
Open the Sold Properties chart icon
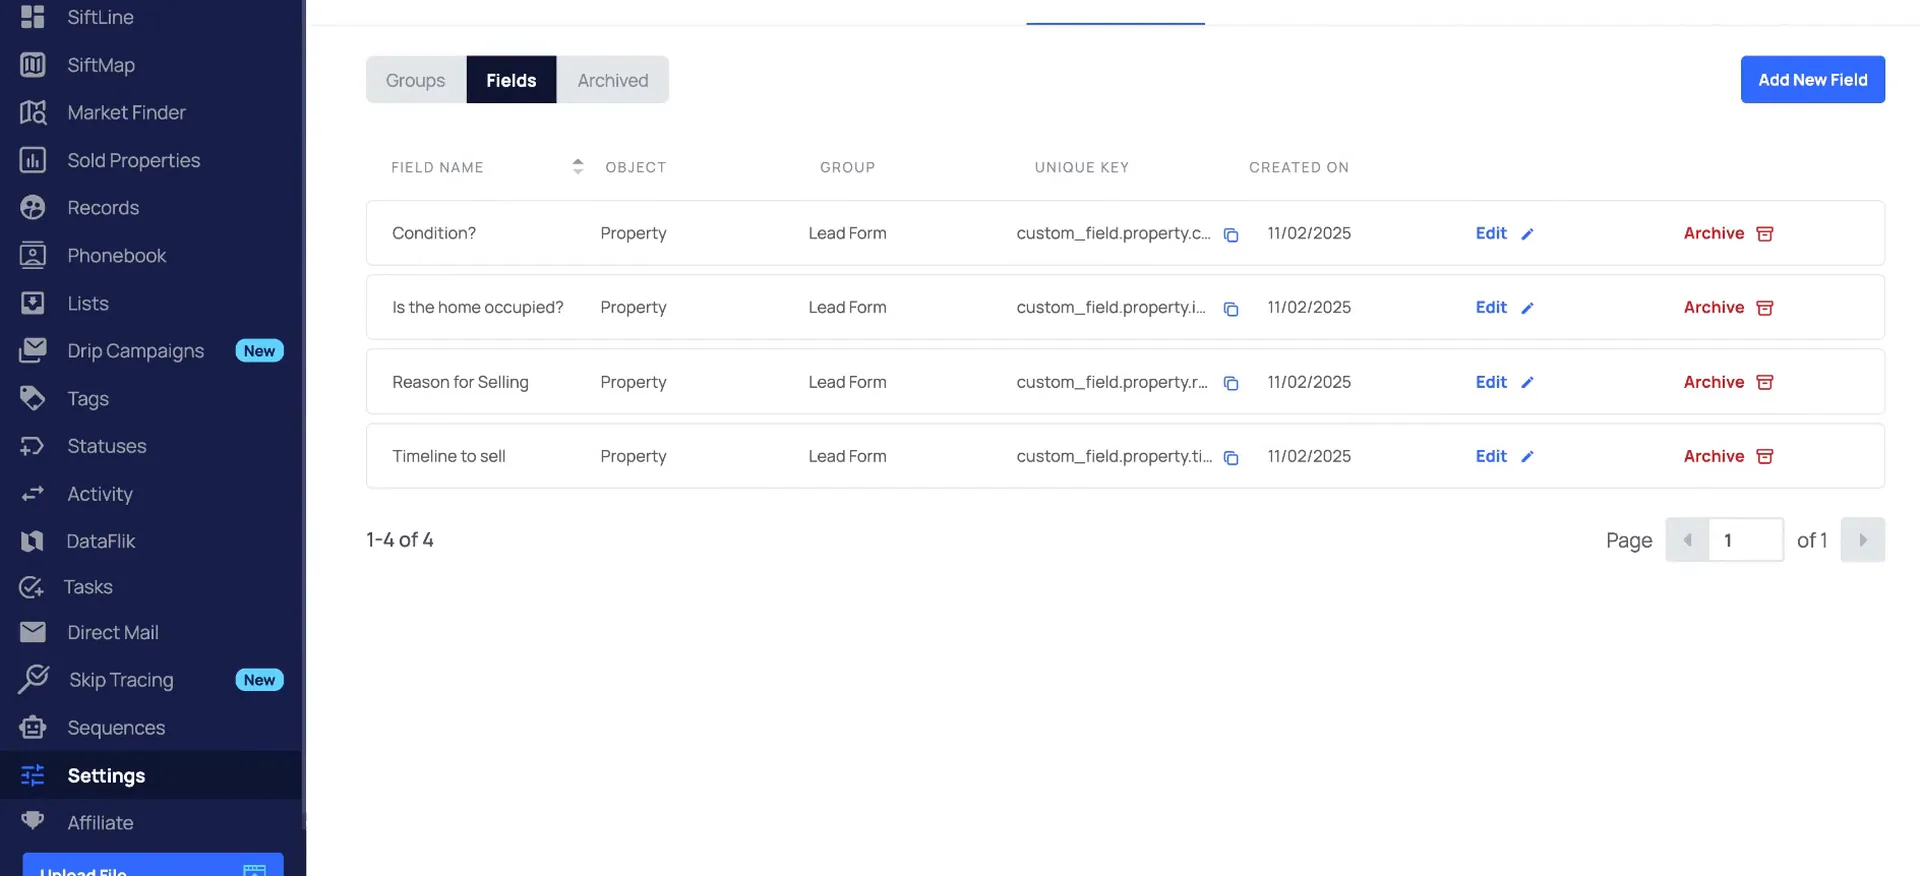(x=33, y=160)
